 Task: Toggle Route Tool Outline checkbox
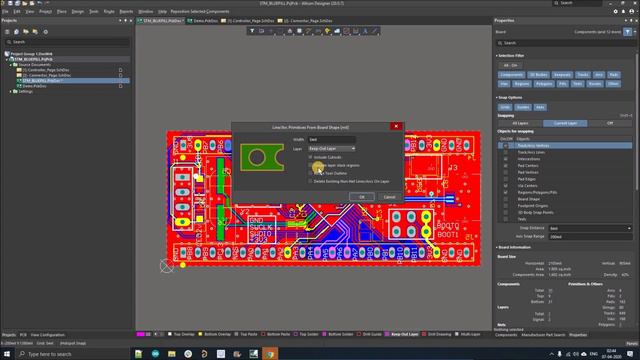tap(311, 173)
